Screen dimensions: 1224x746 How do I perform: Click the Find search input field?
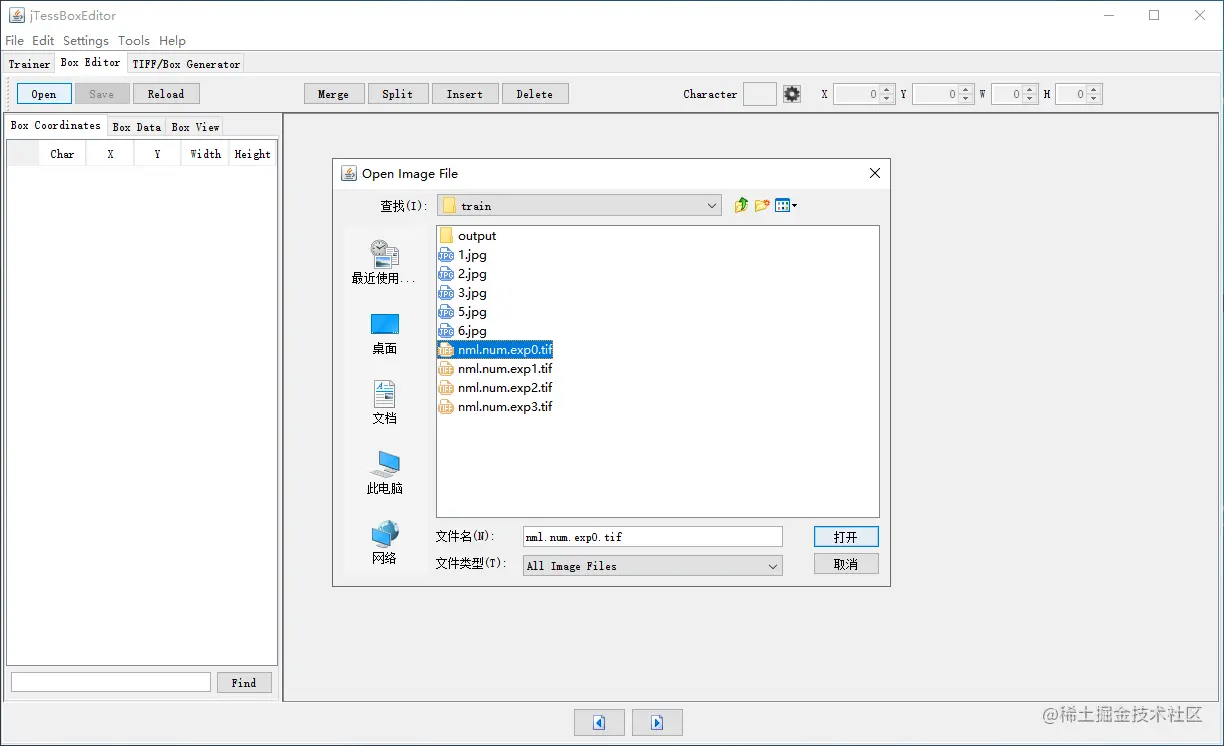click(111, 682)
